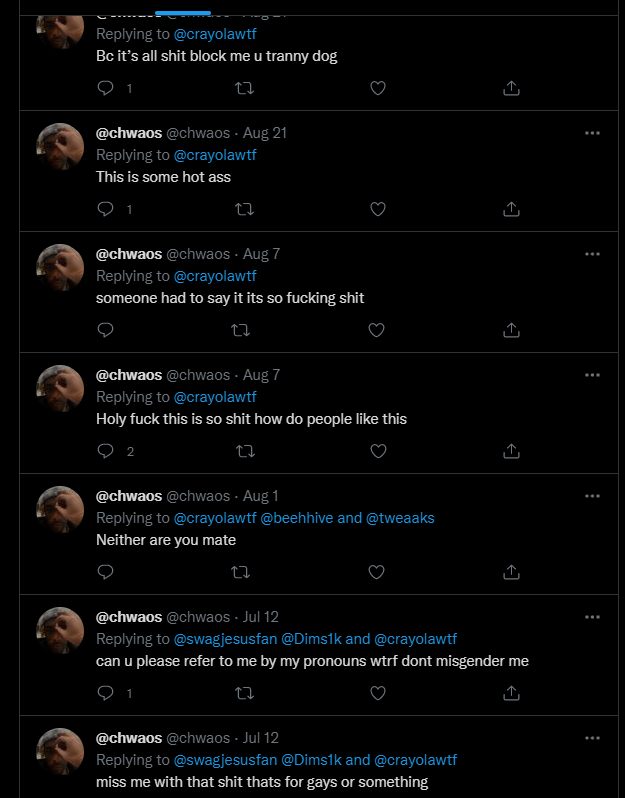
Task: Open more options on the Aug 1 tweet
Action: 592,496
